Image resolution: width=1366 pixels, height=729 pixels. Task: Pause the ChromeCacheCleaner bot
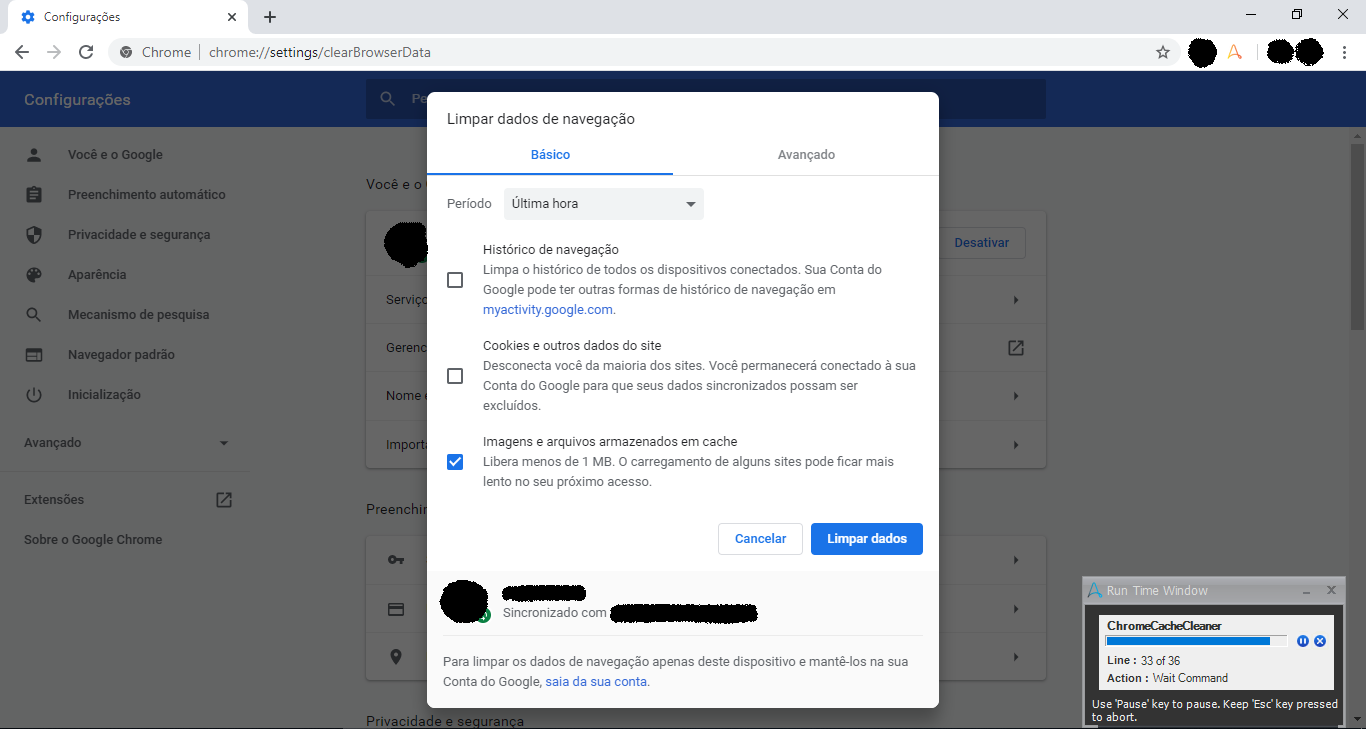[x=1303, y=641]
